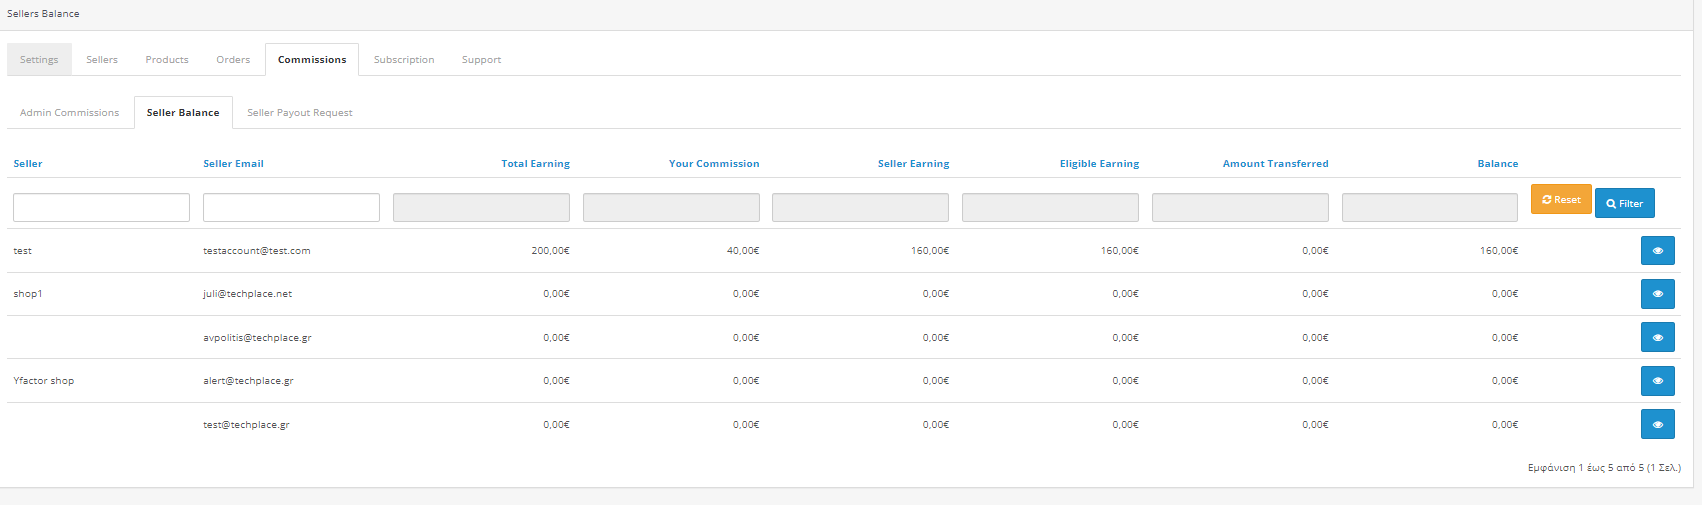Apply the Filter button

tap(1624, 203)
